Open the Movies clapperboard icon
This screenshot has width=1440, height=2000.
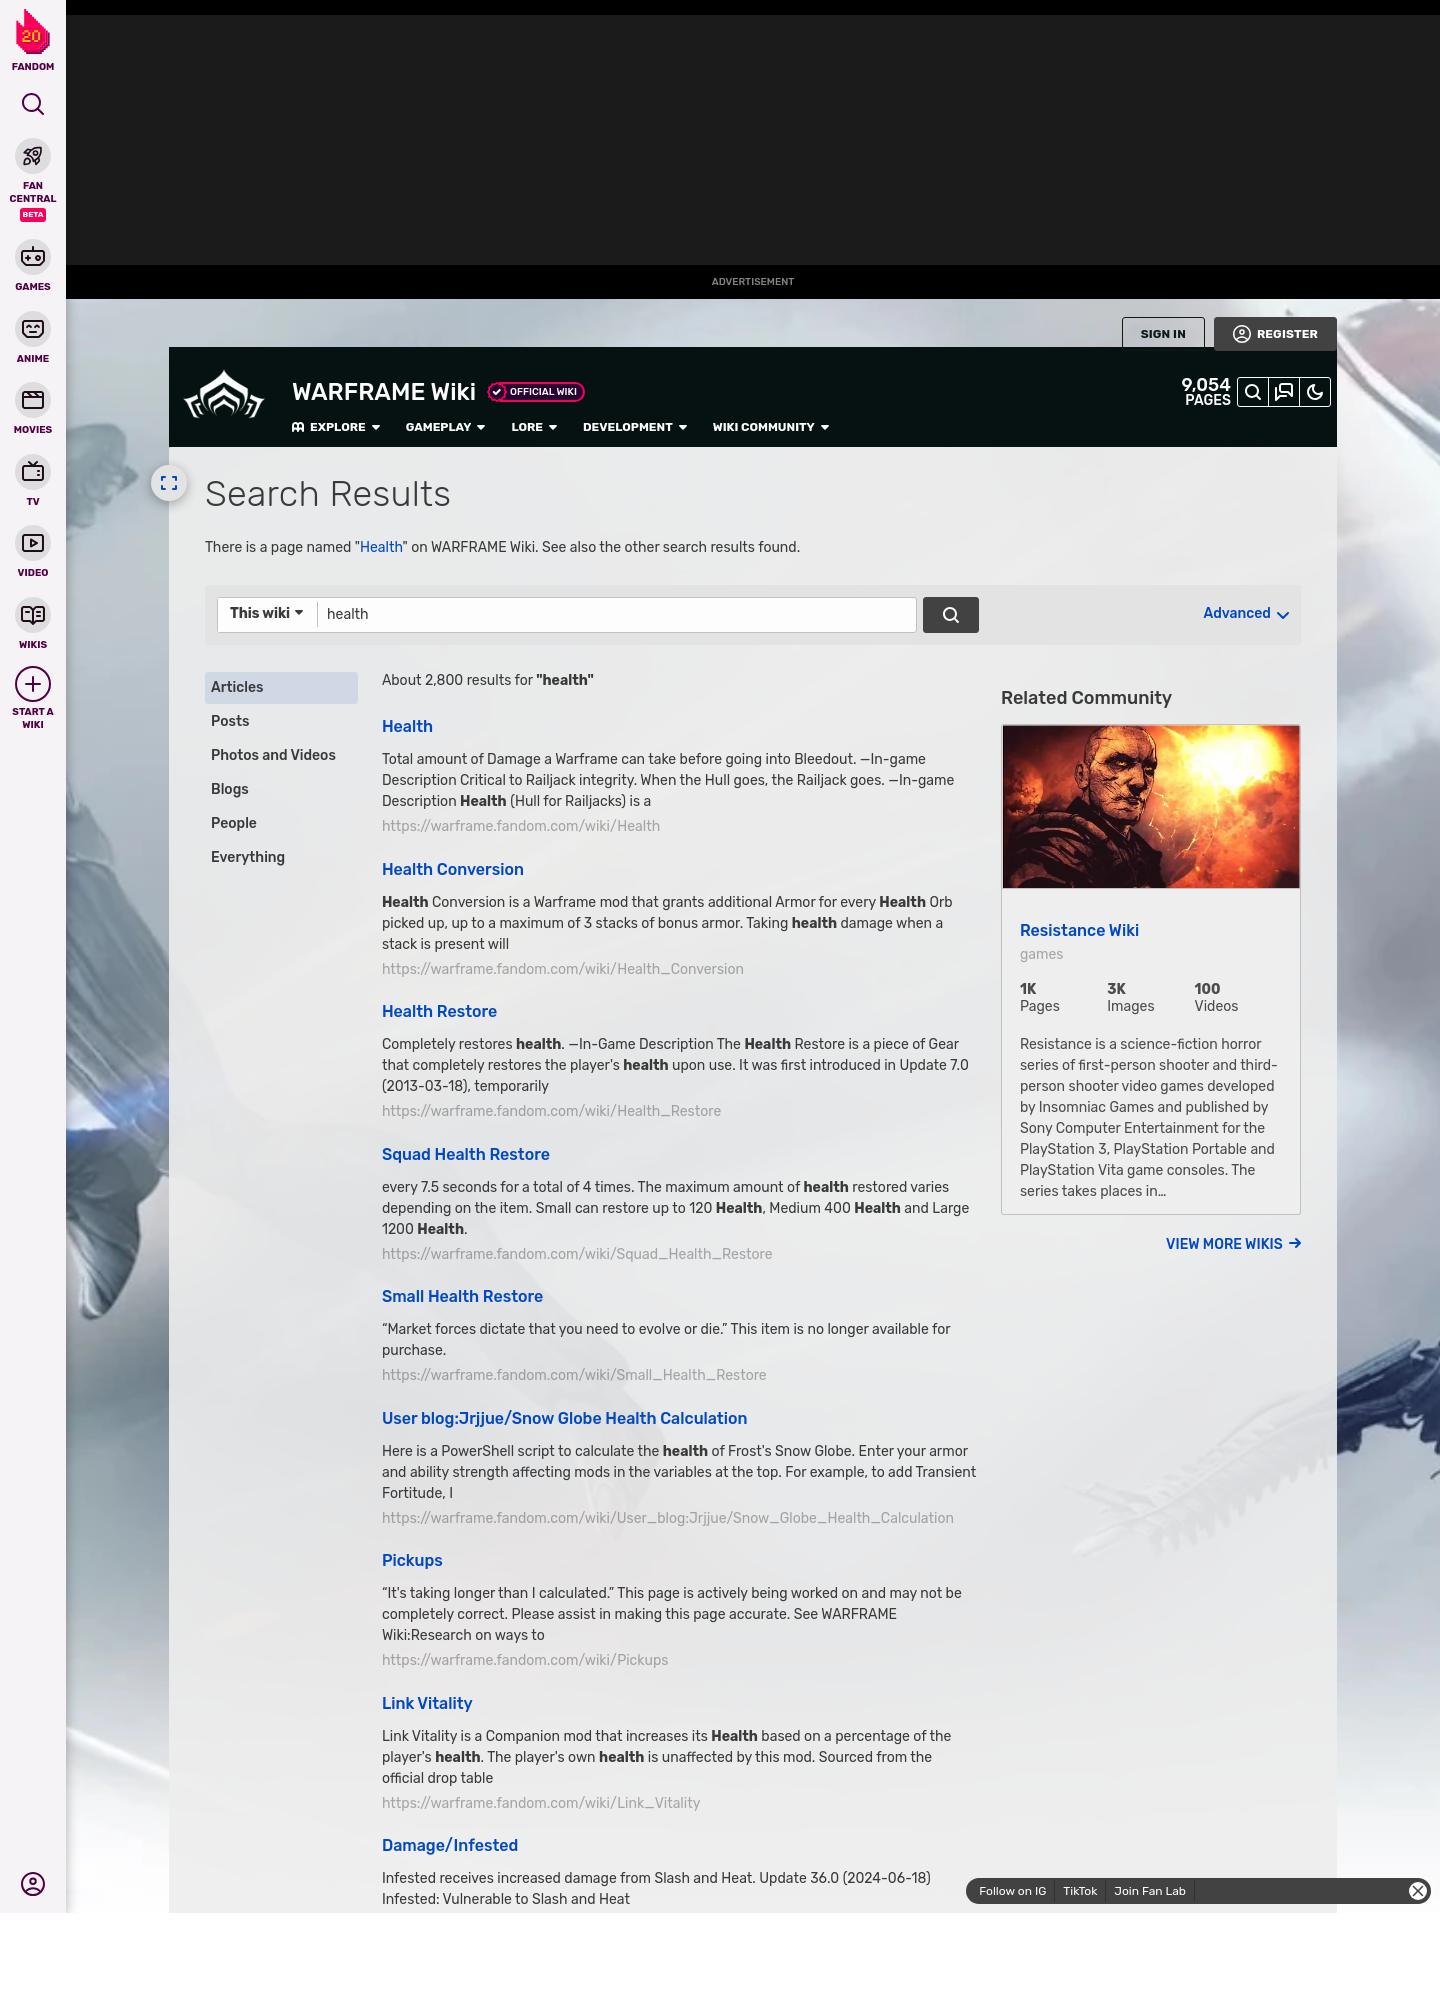click(x=33, y=400)
